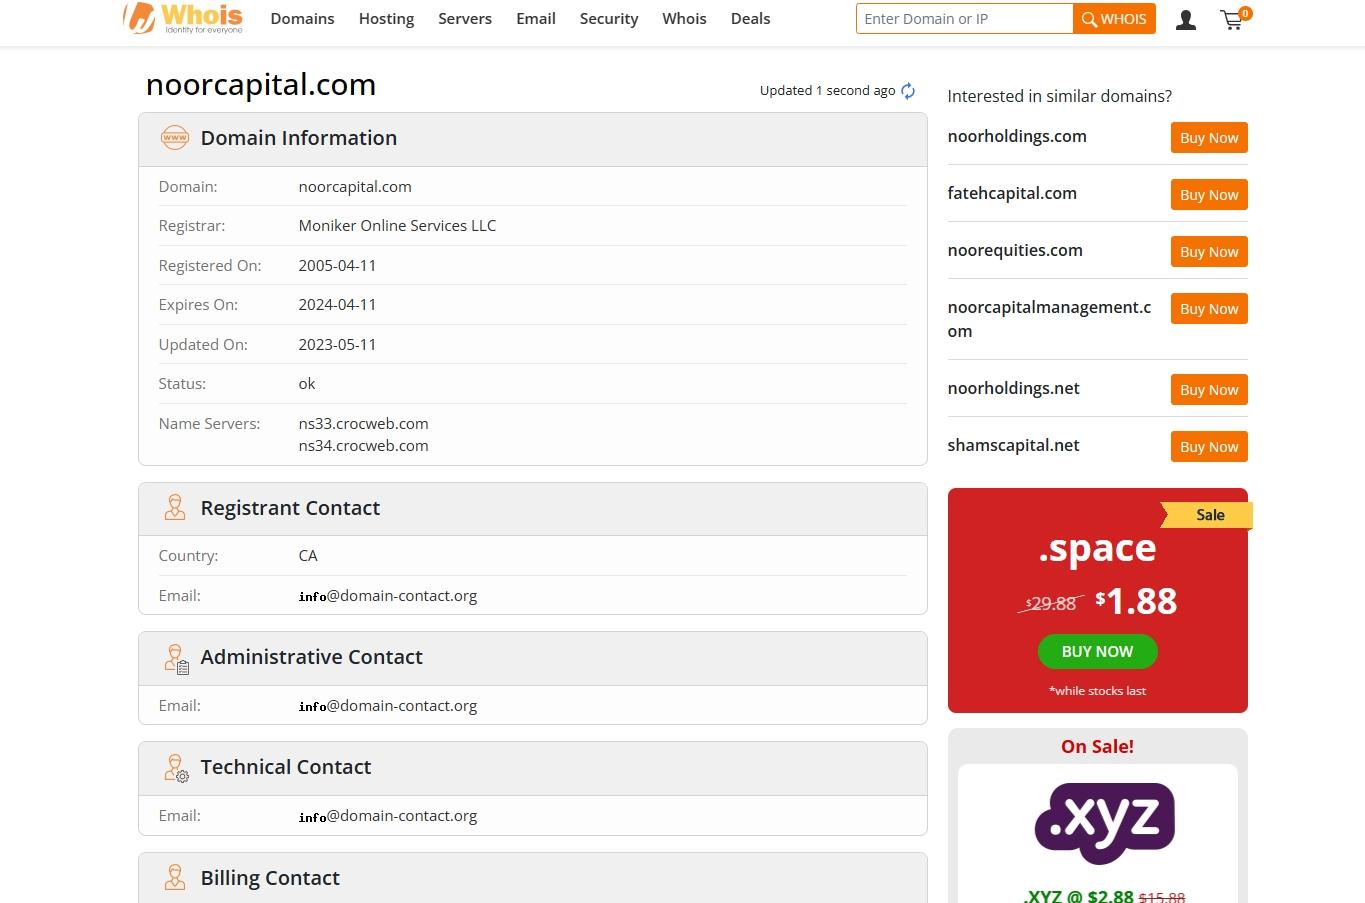The image size is (1365, 903).
Task: Click the Technical Contact gear-person icon
Action: click(176, 768)
